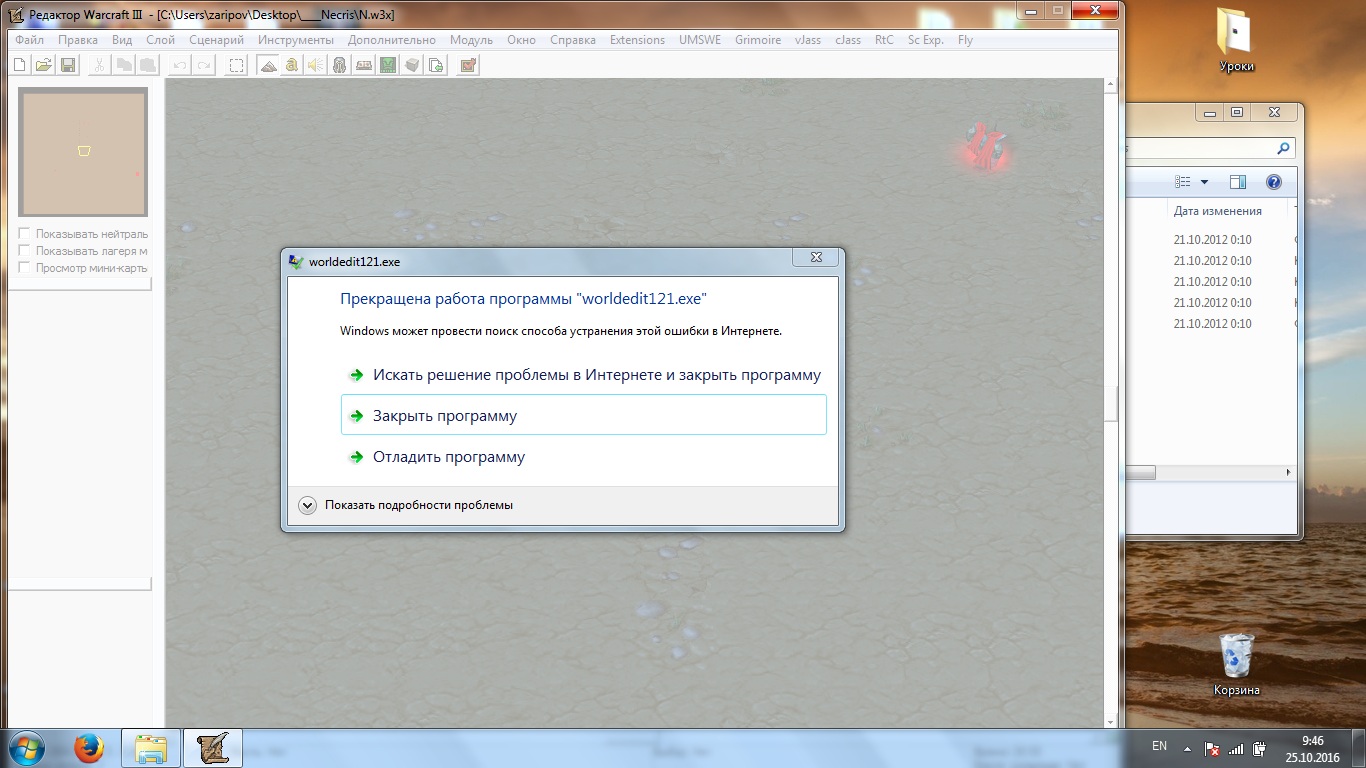The image size is (1366, 768).
Task: Click the Open Map folder icon
Action: pyautogui.click(x=44, y=65)
